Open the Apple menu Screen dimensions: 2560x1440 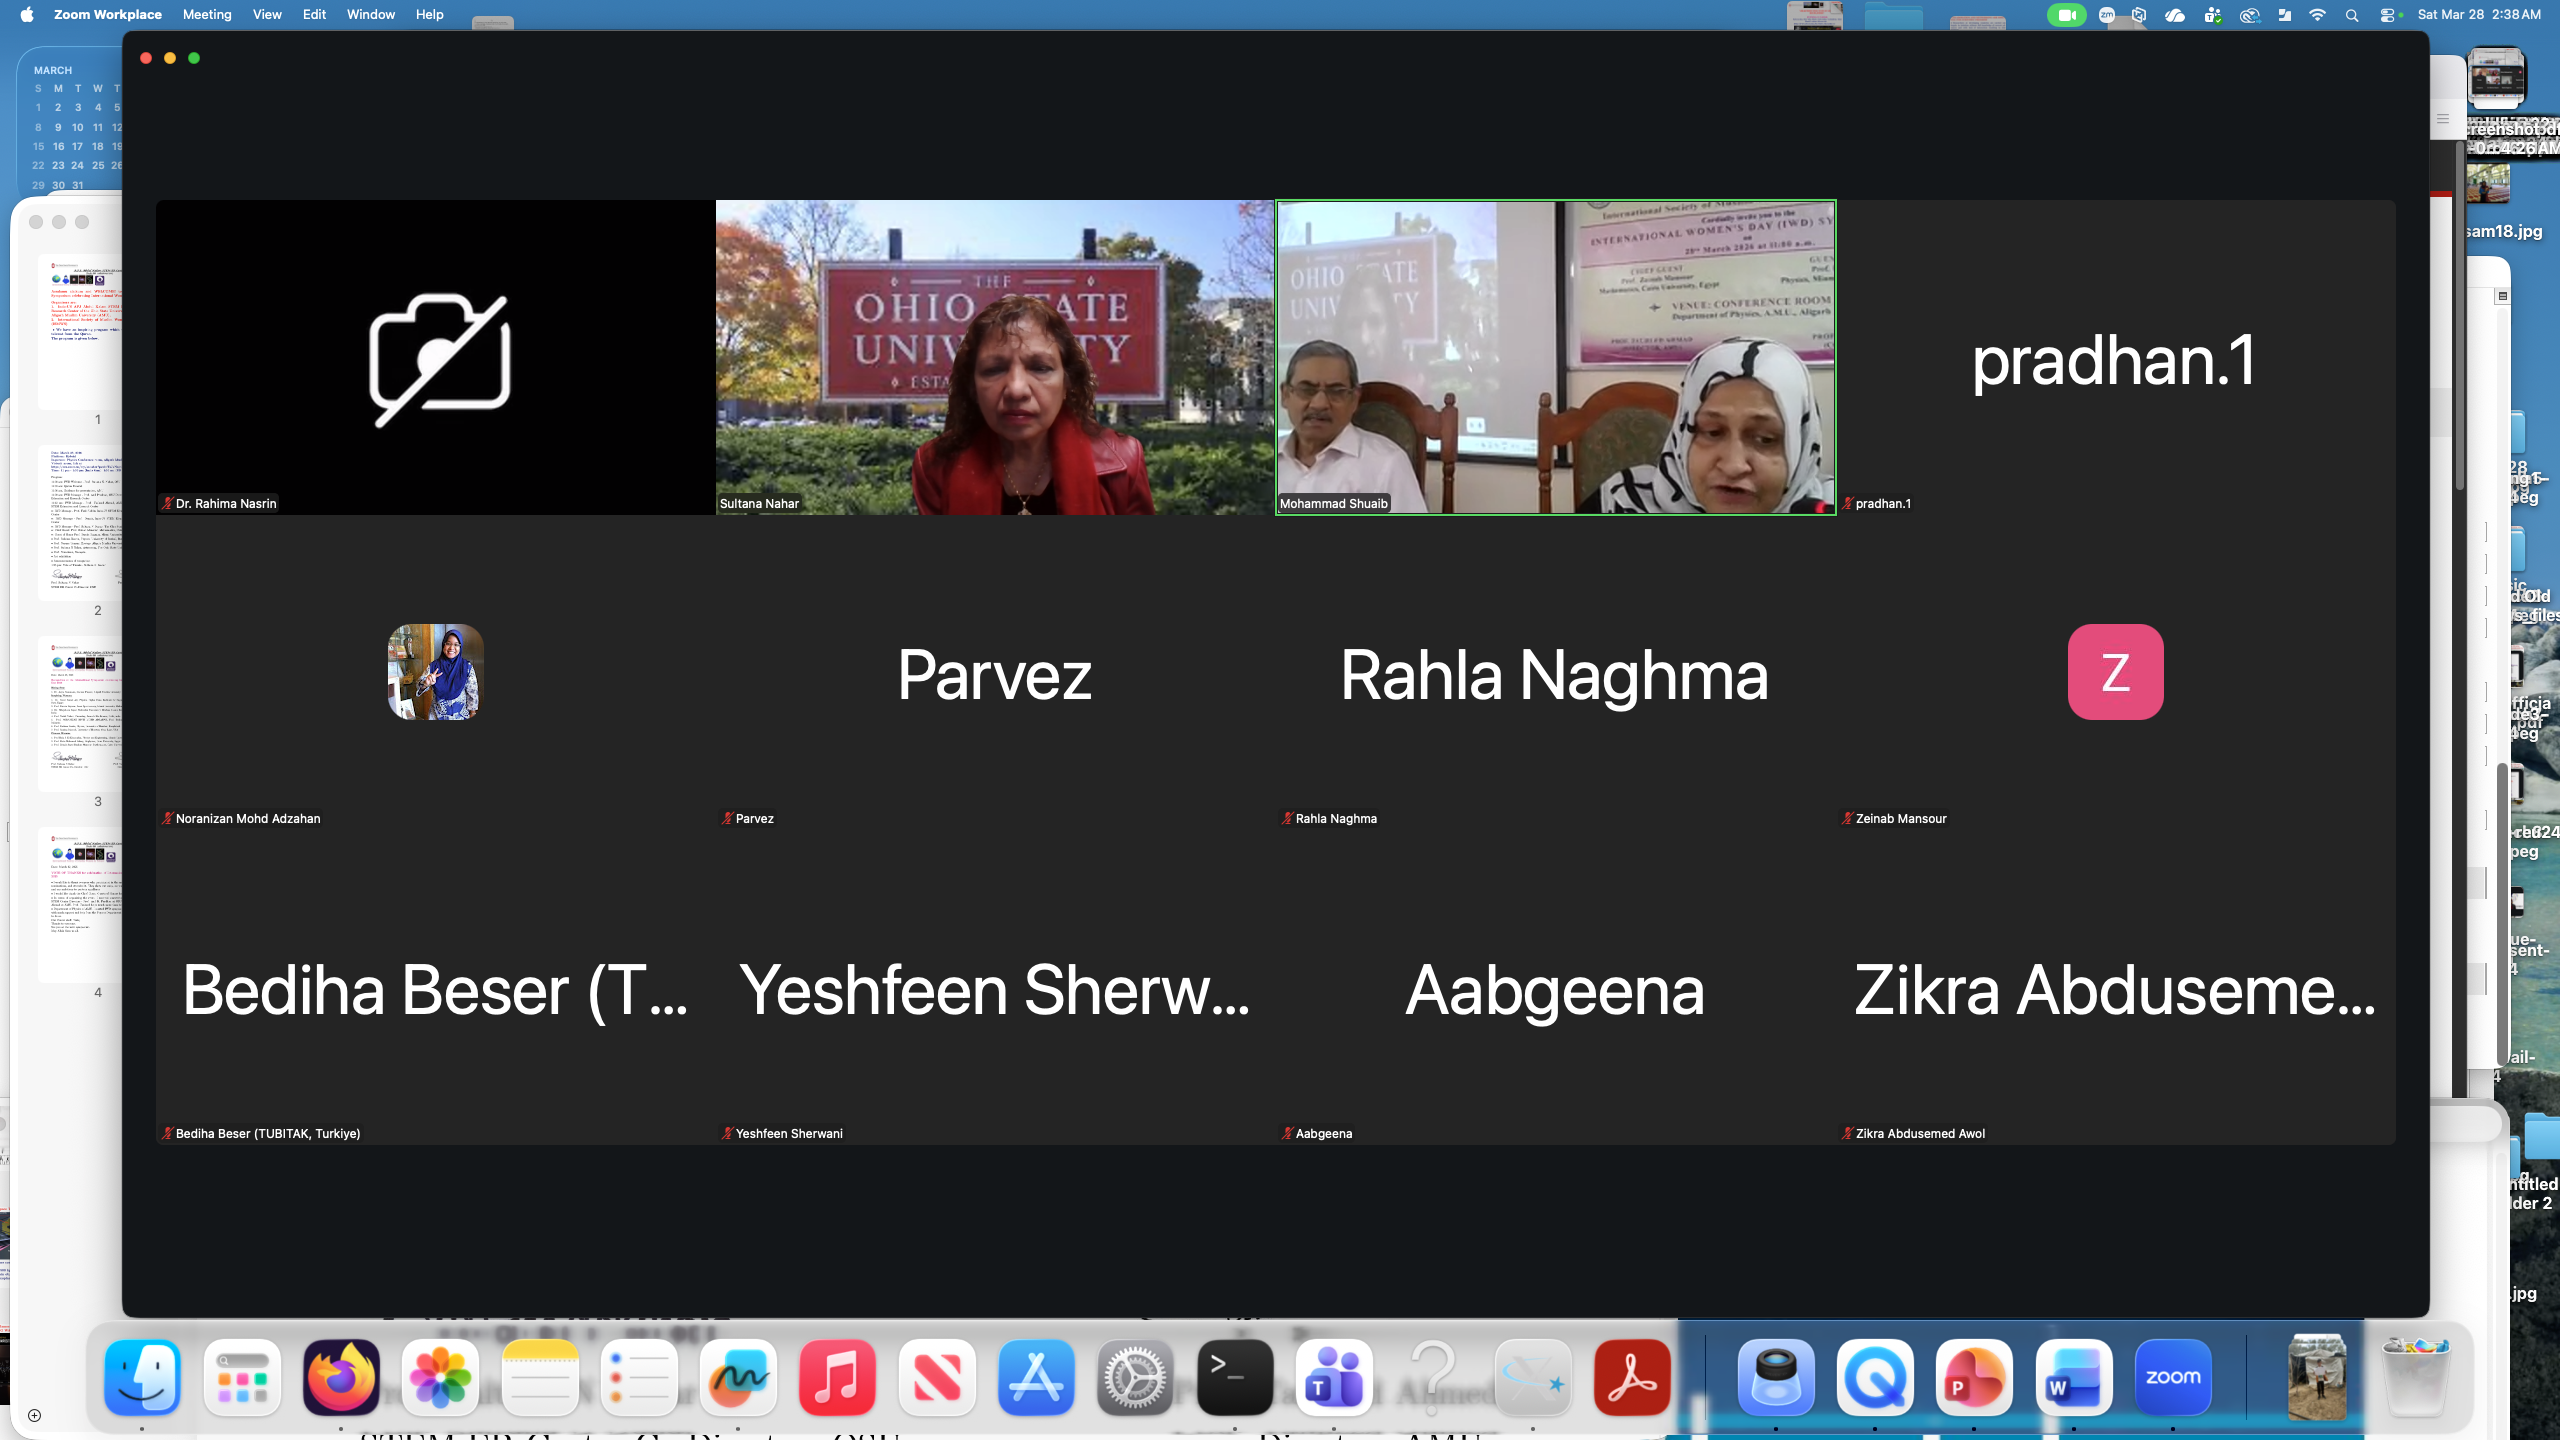pos(27,15)
